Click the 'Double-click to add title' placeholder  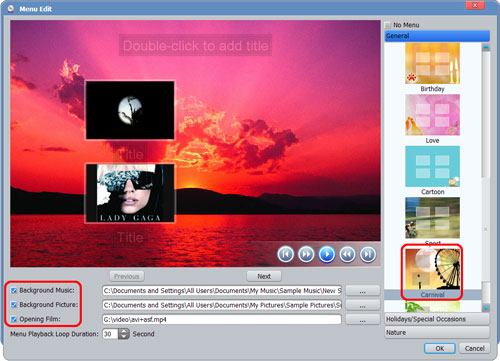point(195,46)
